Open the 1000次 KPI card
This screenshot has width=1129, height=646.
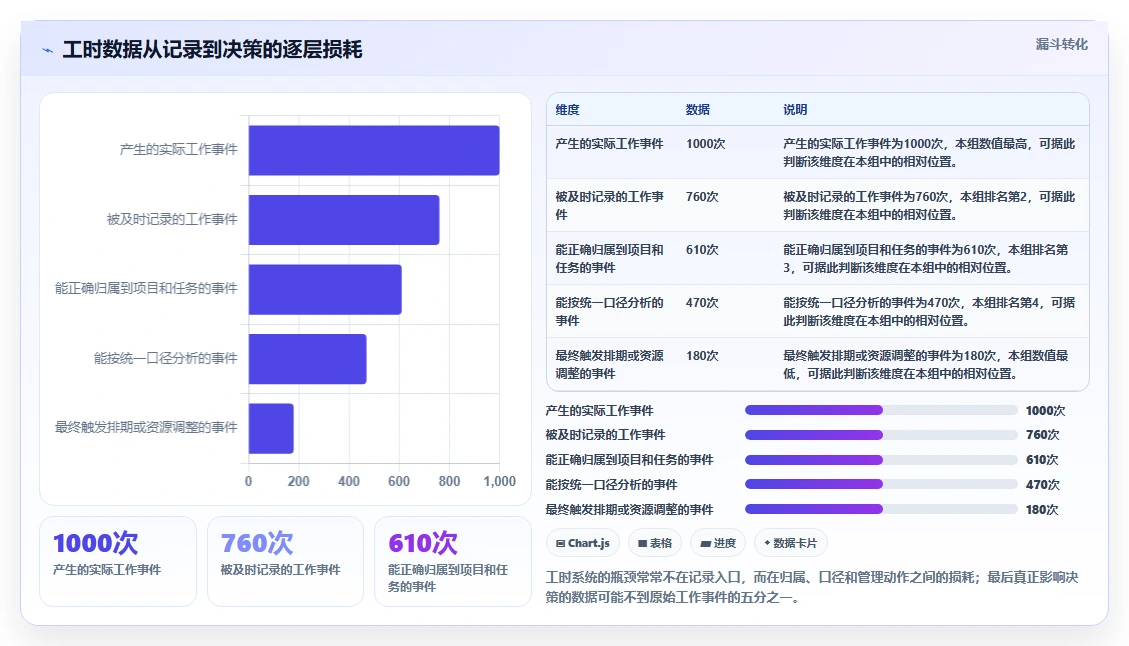(118, 562)
